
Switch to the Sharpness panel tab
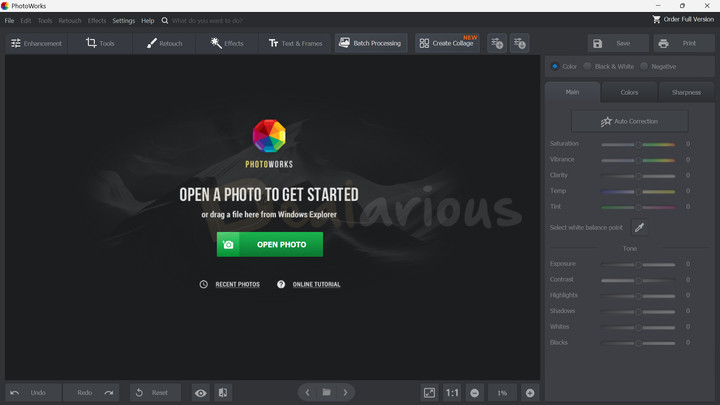point(686,92)
